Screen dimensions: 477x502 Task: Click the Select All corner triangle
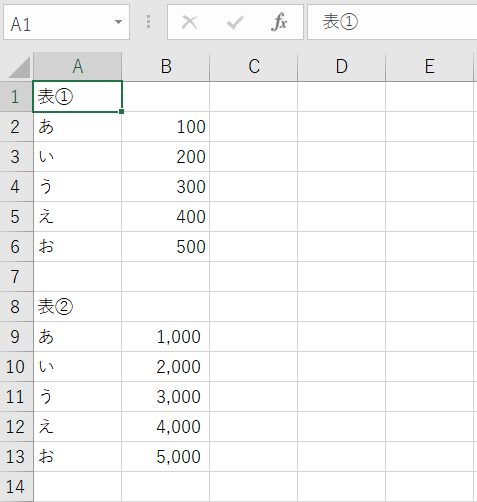click(x=19, y=67)
